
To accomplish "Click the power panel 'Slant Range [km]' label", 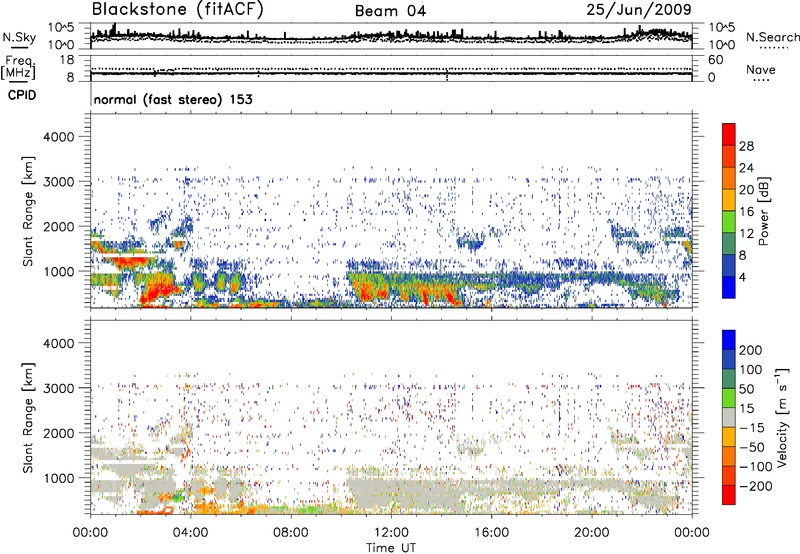I will tap(28, 211).
